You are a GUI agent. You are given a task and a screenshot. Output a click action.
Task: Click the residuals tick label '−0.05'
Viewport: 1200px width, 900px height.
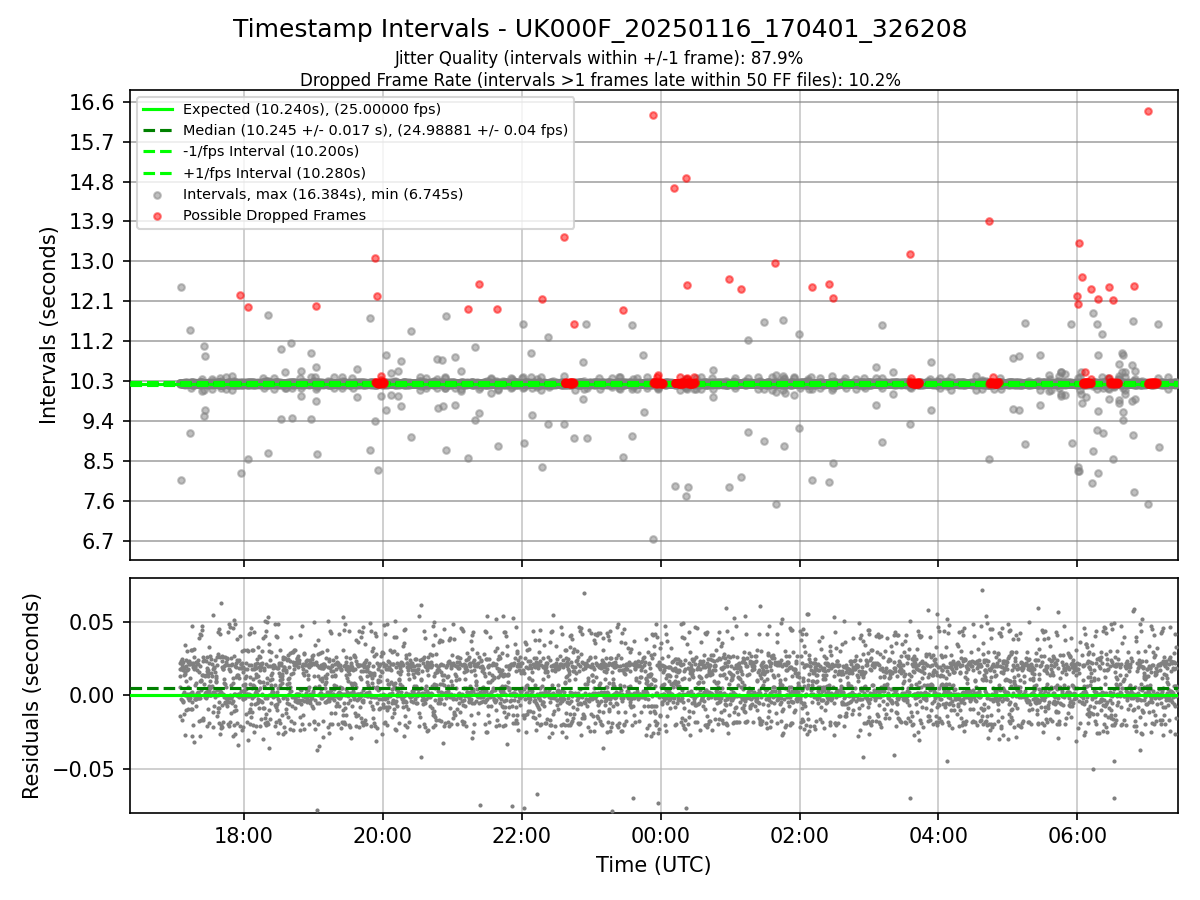85,769
